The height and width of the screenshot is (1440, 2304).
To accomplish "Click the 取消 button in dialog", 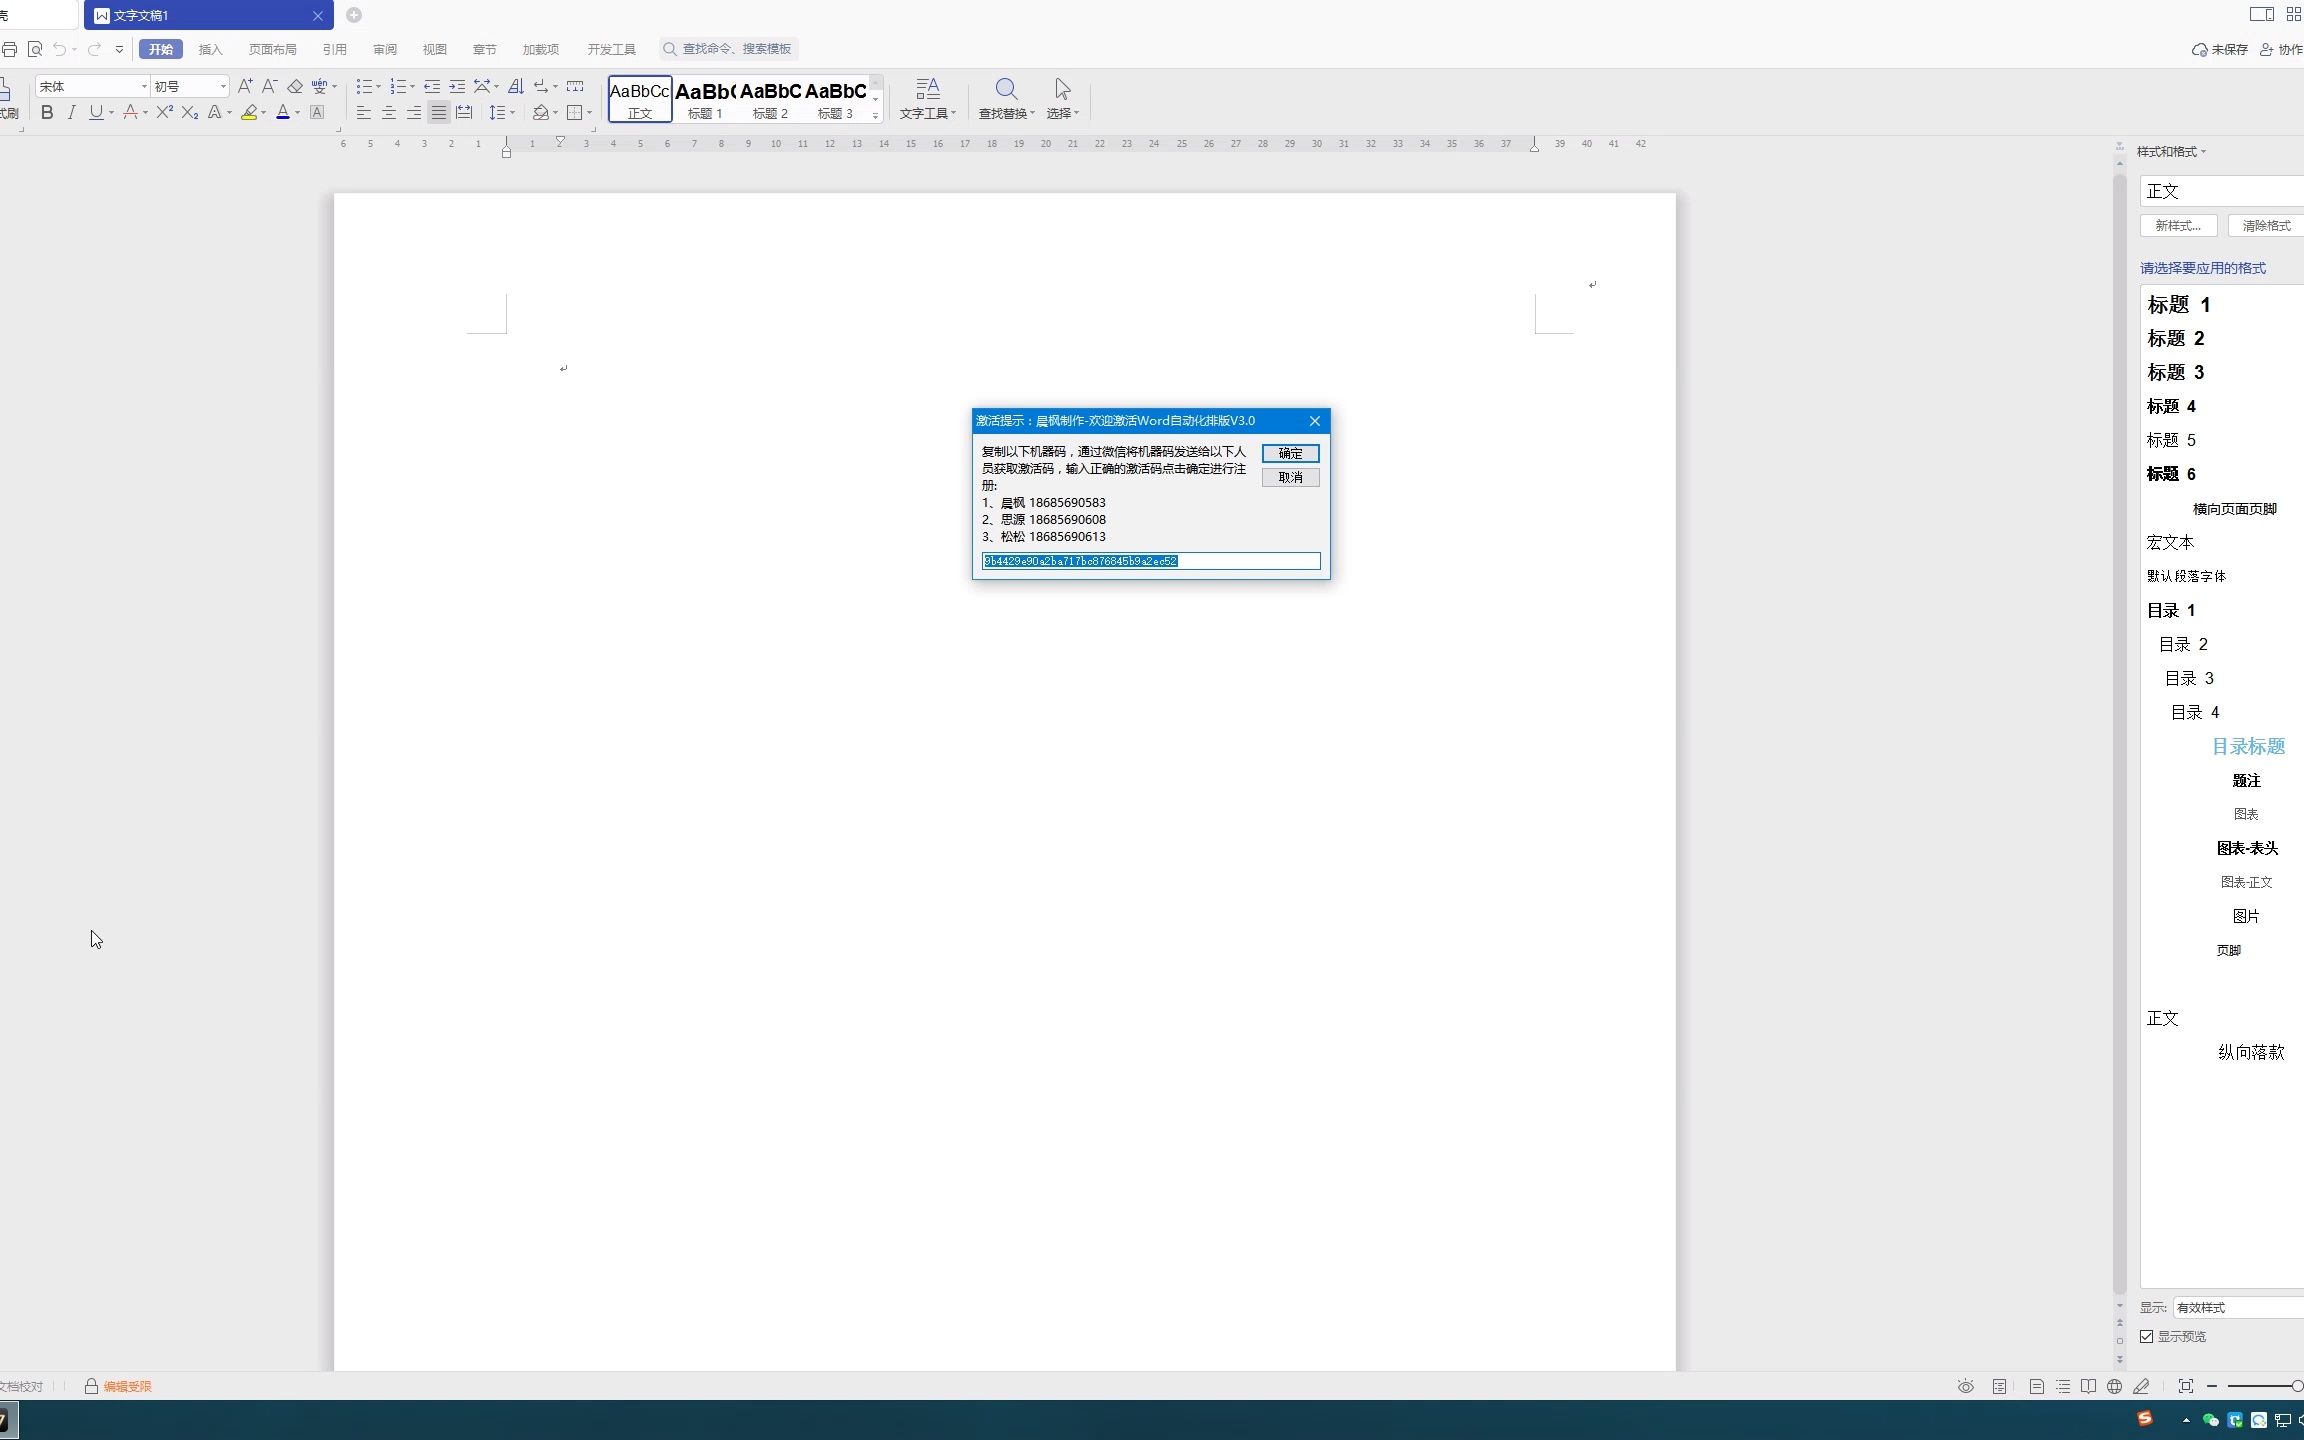I will click(x=1290, y=478).
